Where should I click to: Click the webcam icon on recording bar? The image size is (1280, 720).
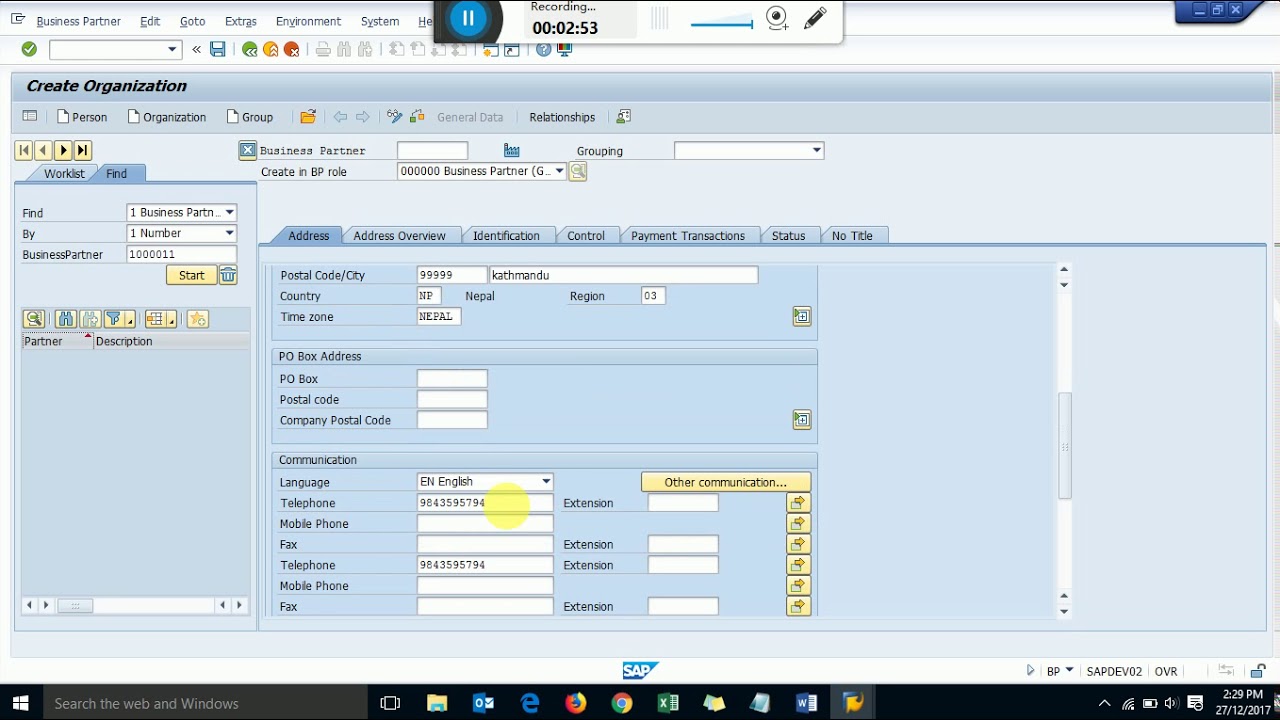click(777, 17)
